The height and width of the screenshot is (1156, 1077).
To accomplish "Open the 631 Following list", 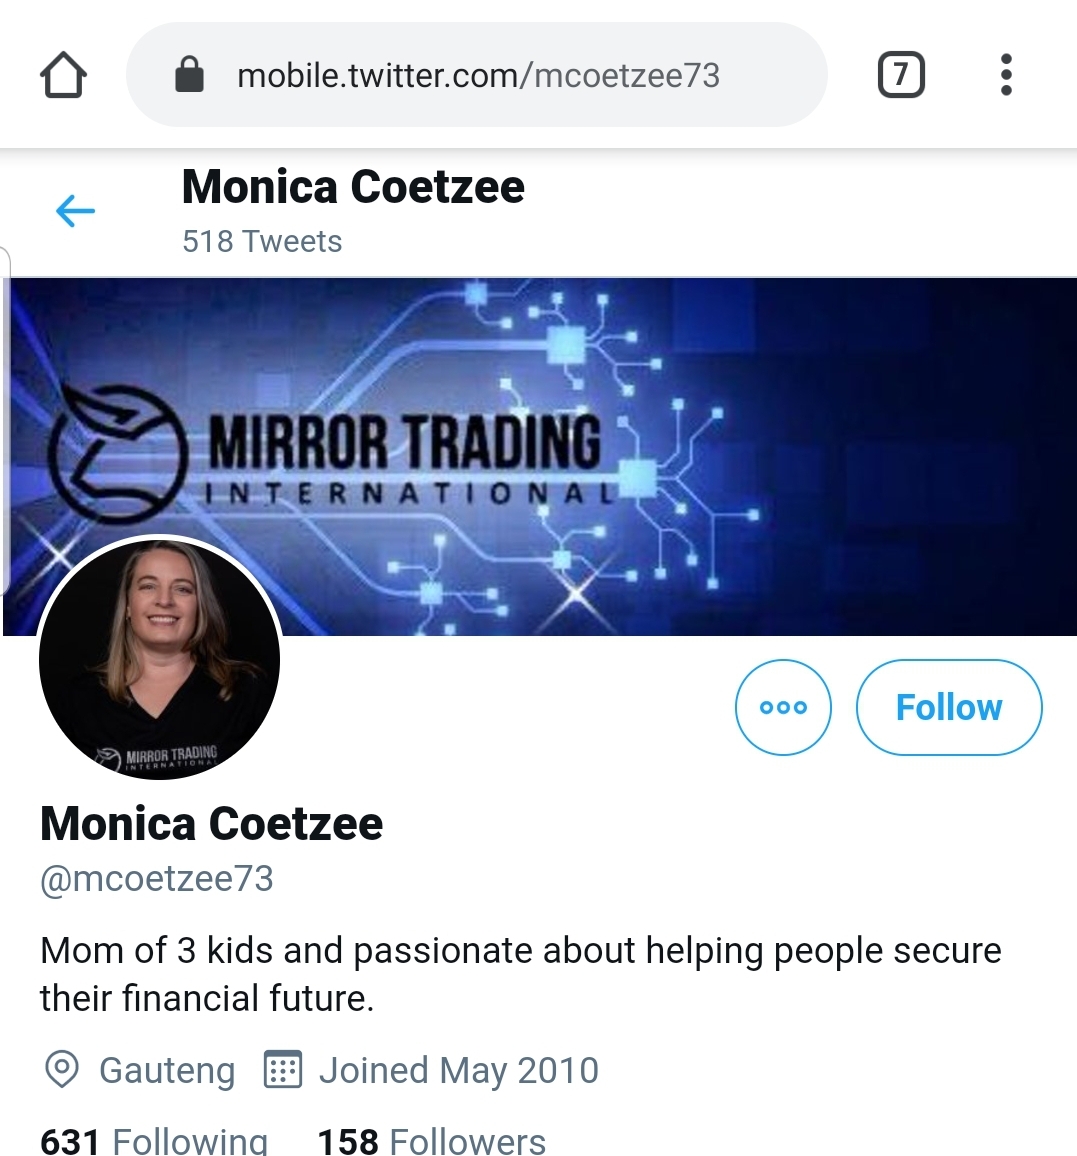I will pos(154,1141).
